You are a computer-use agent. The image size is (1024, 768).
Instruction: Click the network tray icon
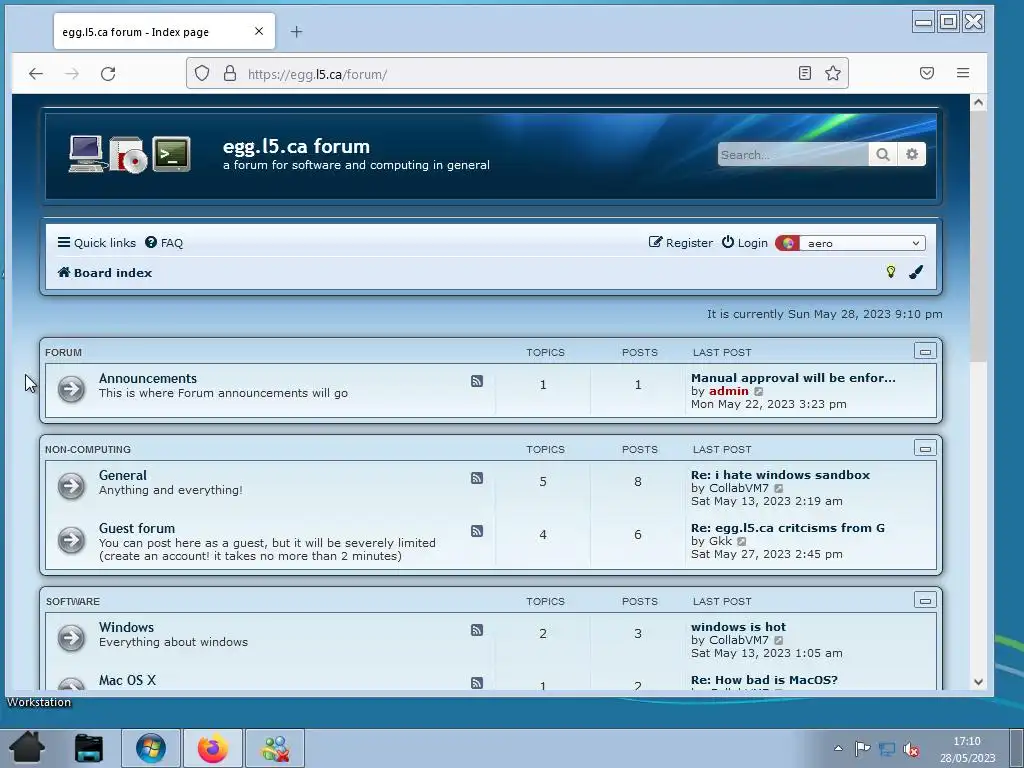(887, 749)
